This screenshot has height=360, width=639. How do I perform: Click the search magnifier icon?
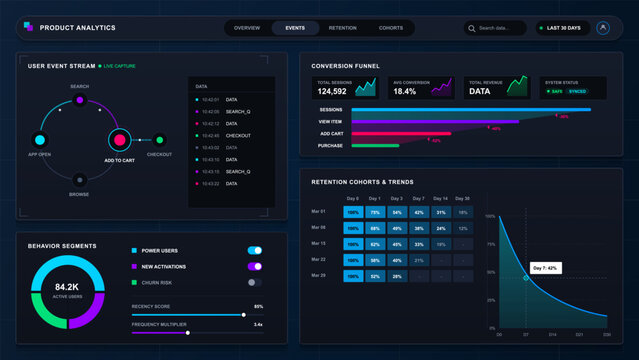point(472,28)
